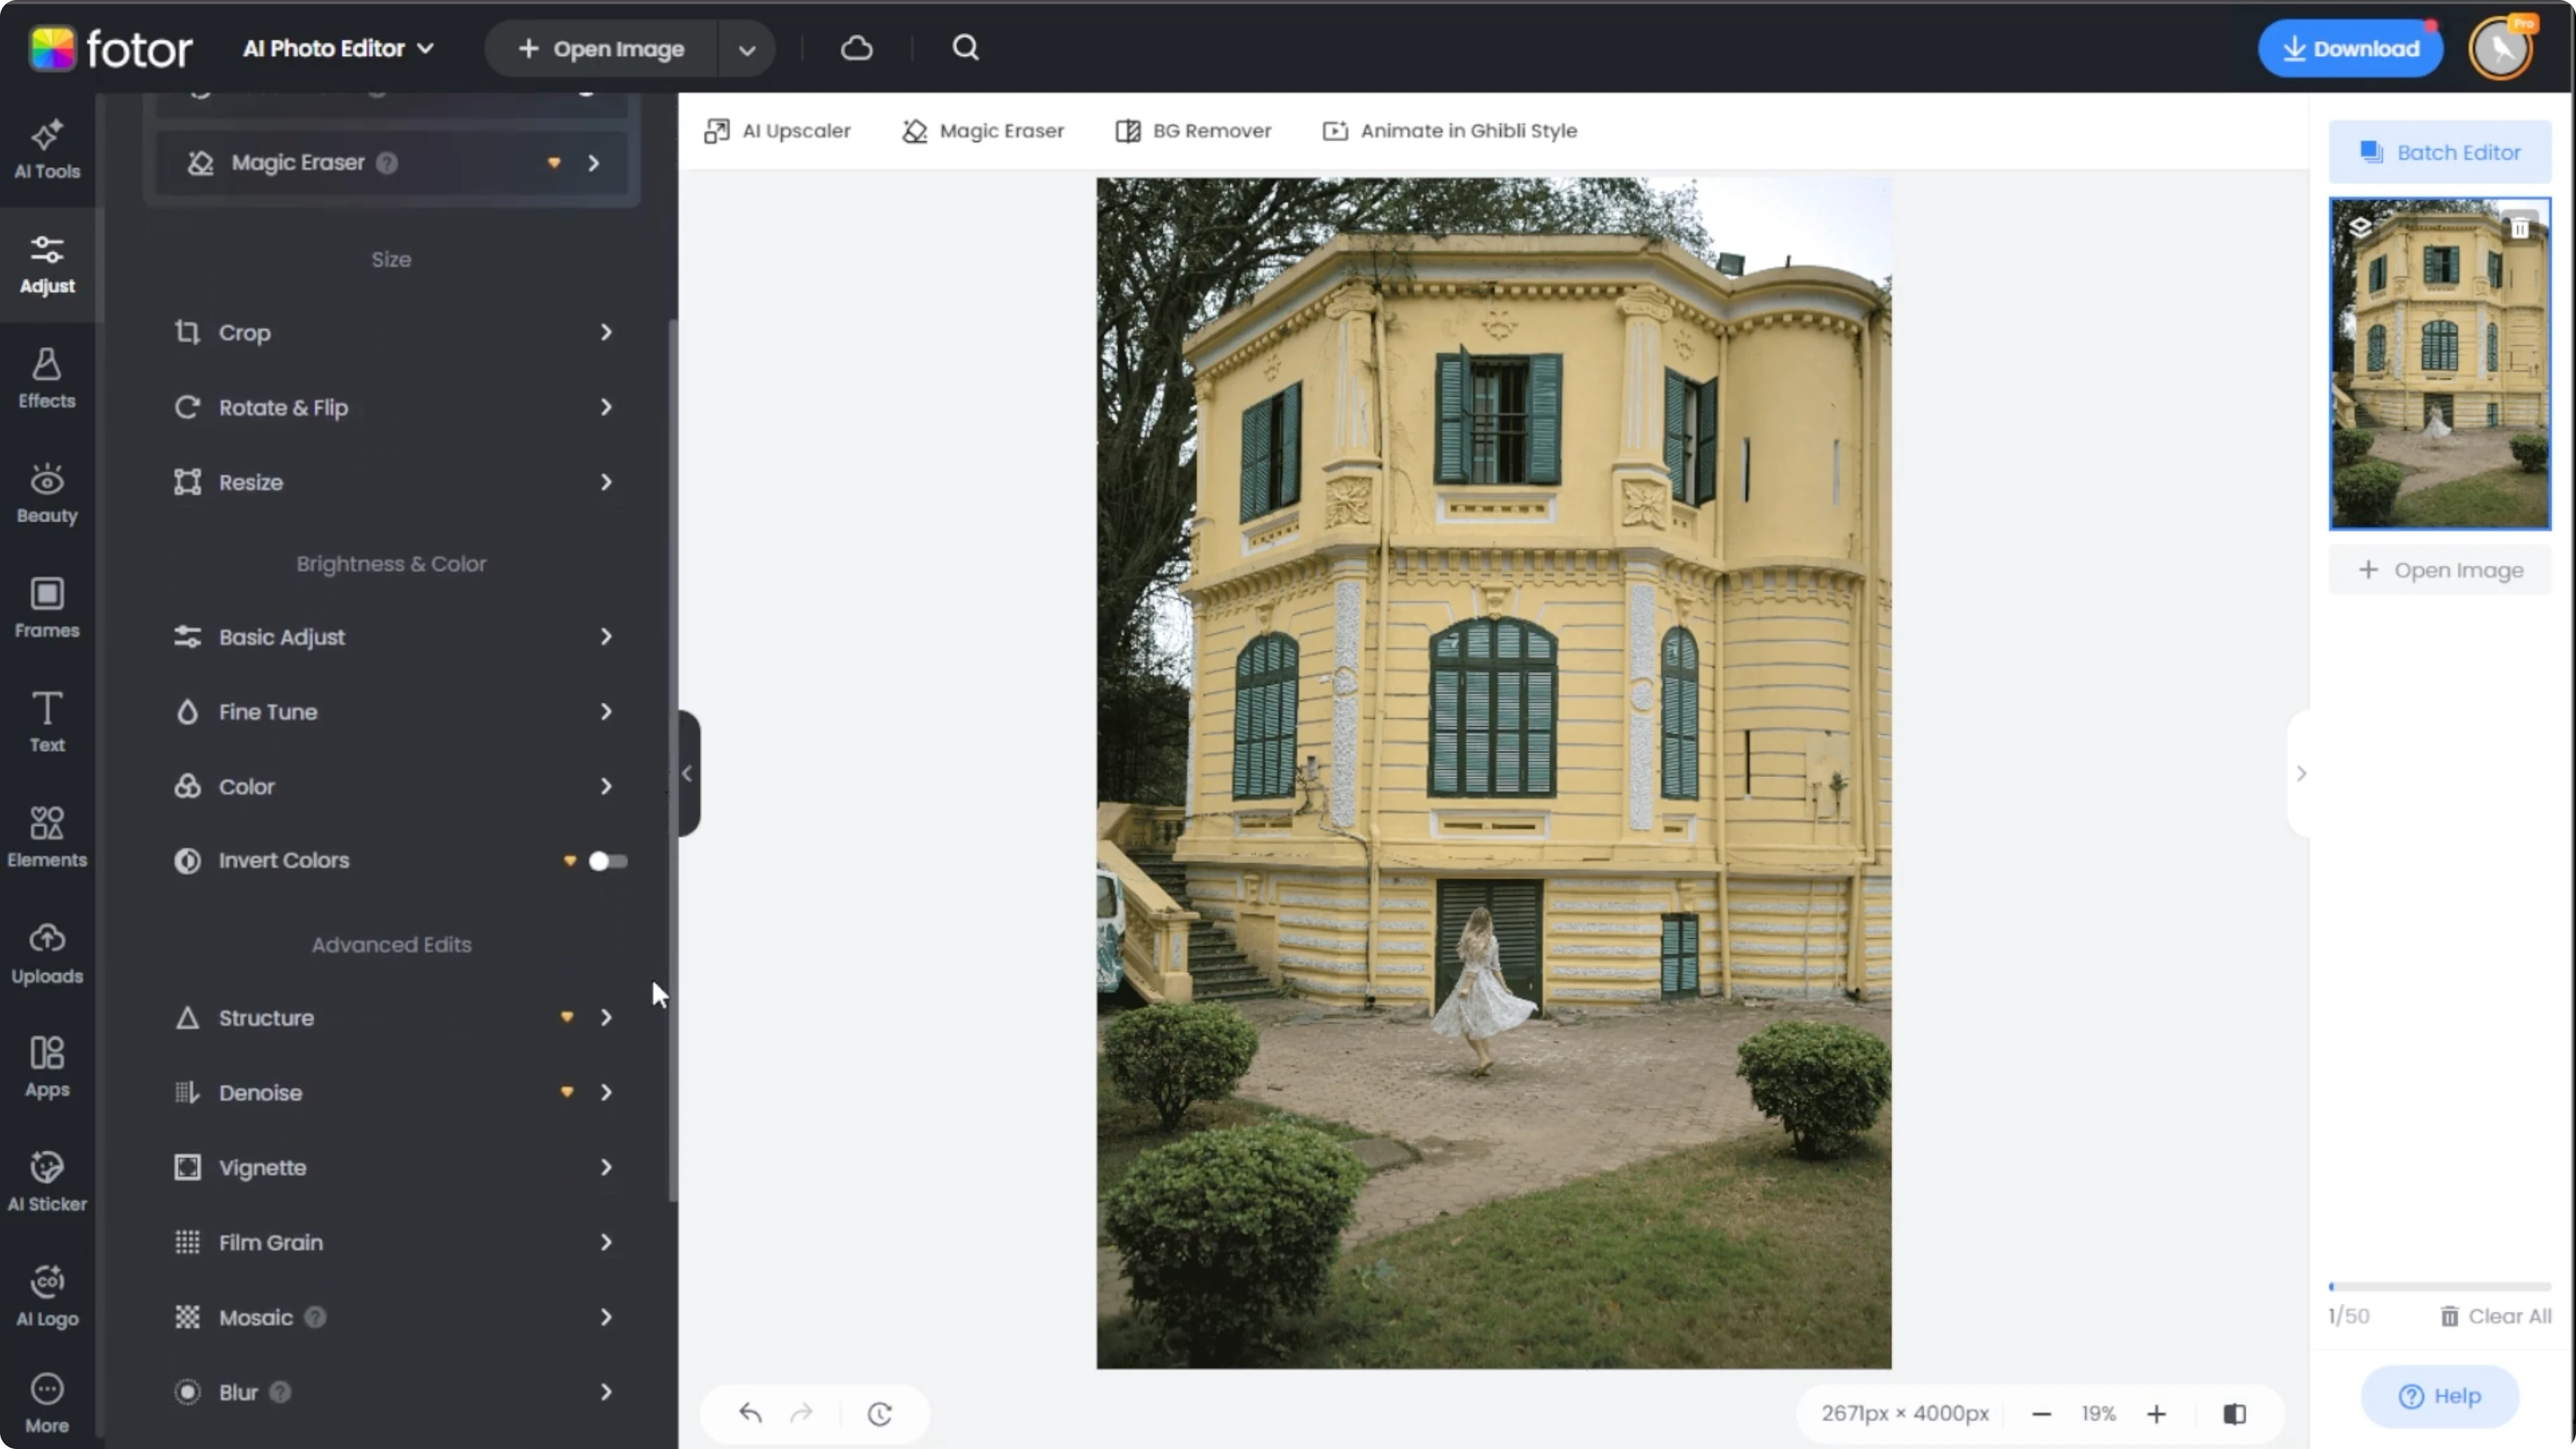Click the Clear All button
The image size is (2576, 1449).
pyautogui.click(x=2496, y=1316)
